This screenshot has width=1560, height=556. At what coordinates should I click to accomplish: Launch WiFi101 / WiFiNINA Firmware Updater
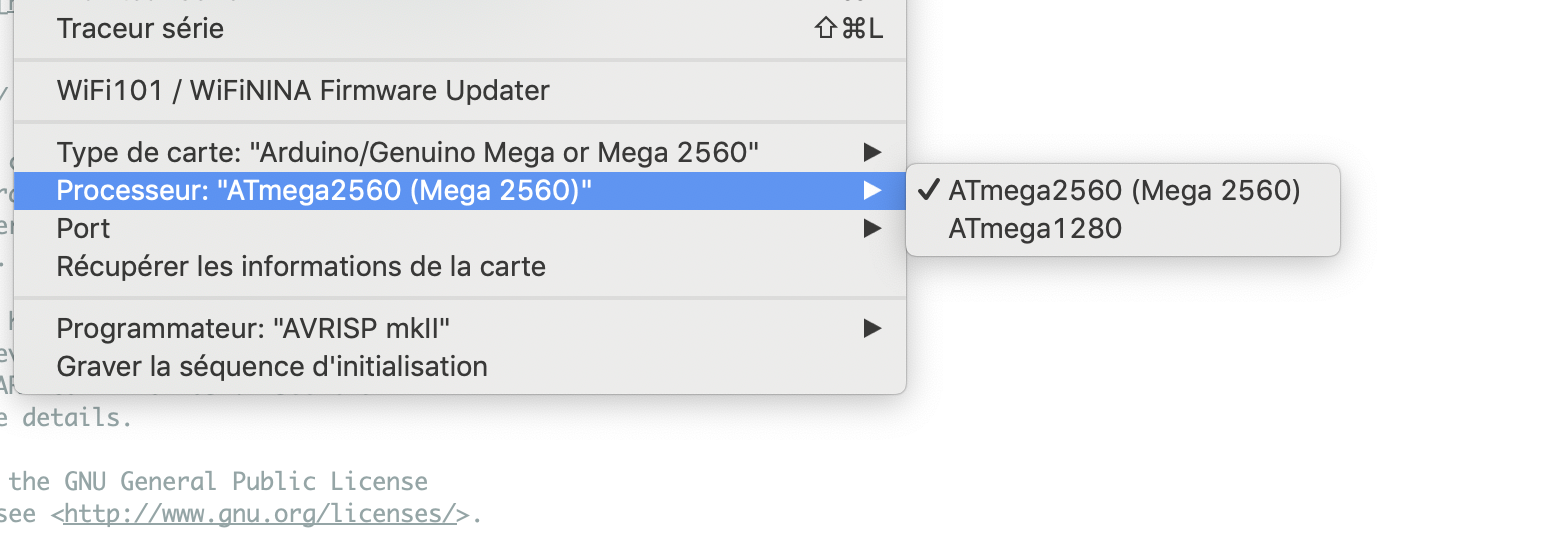303,91
